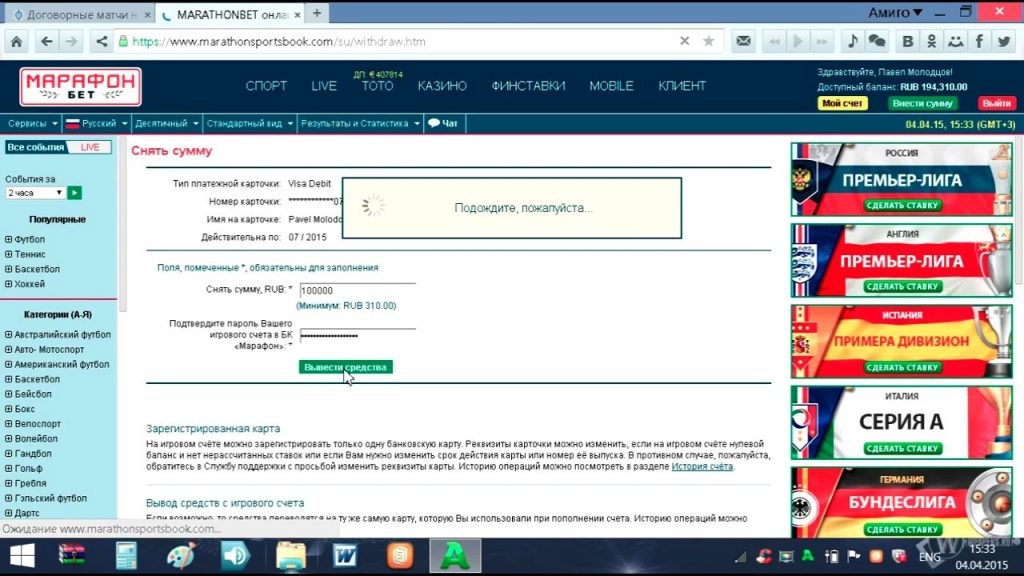The image size is (1024, 576).
Task: Open Россия Премьер-Лига banner
Action: pyautogui.click(x=901, y=180)
